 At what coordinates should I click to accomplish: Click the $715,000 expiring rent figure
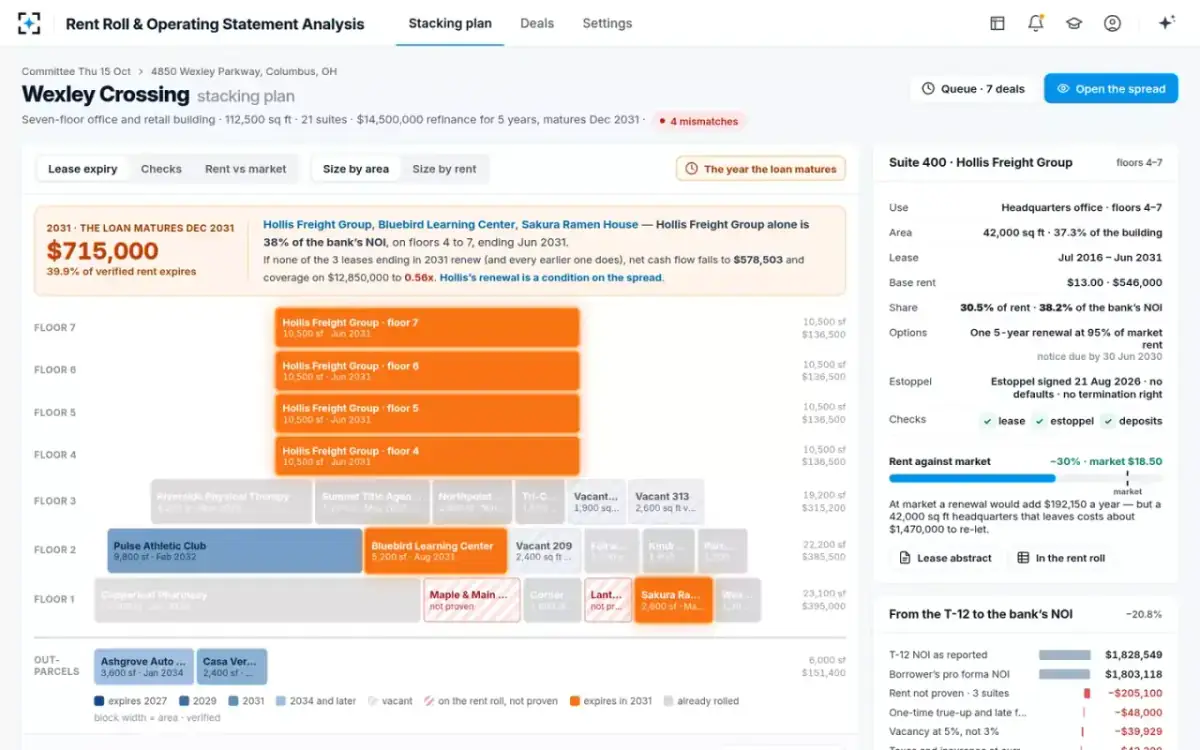tap(102, 251)
